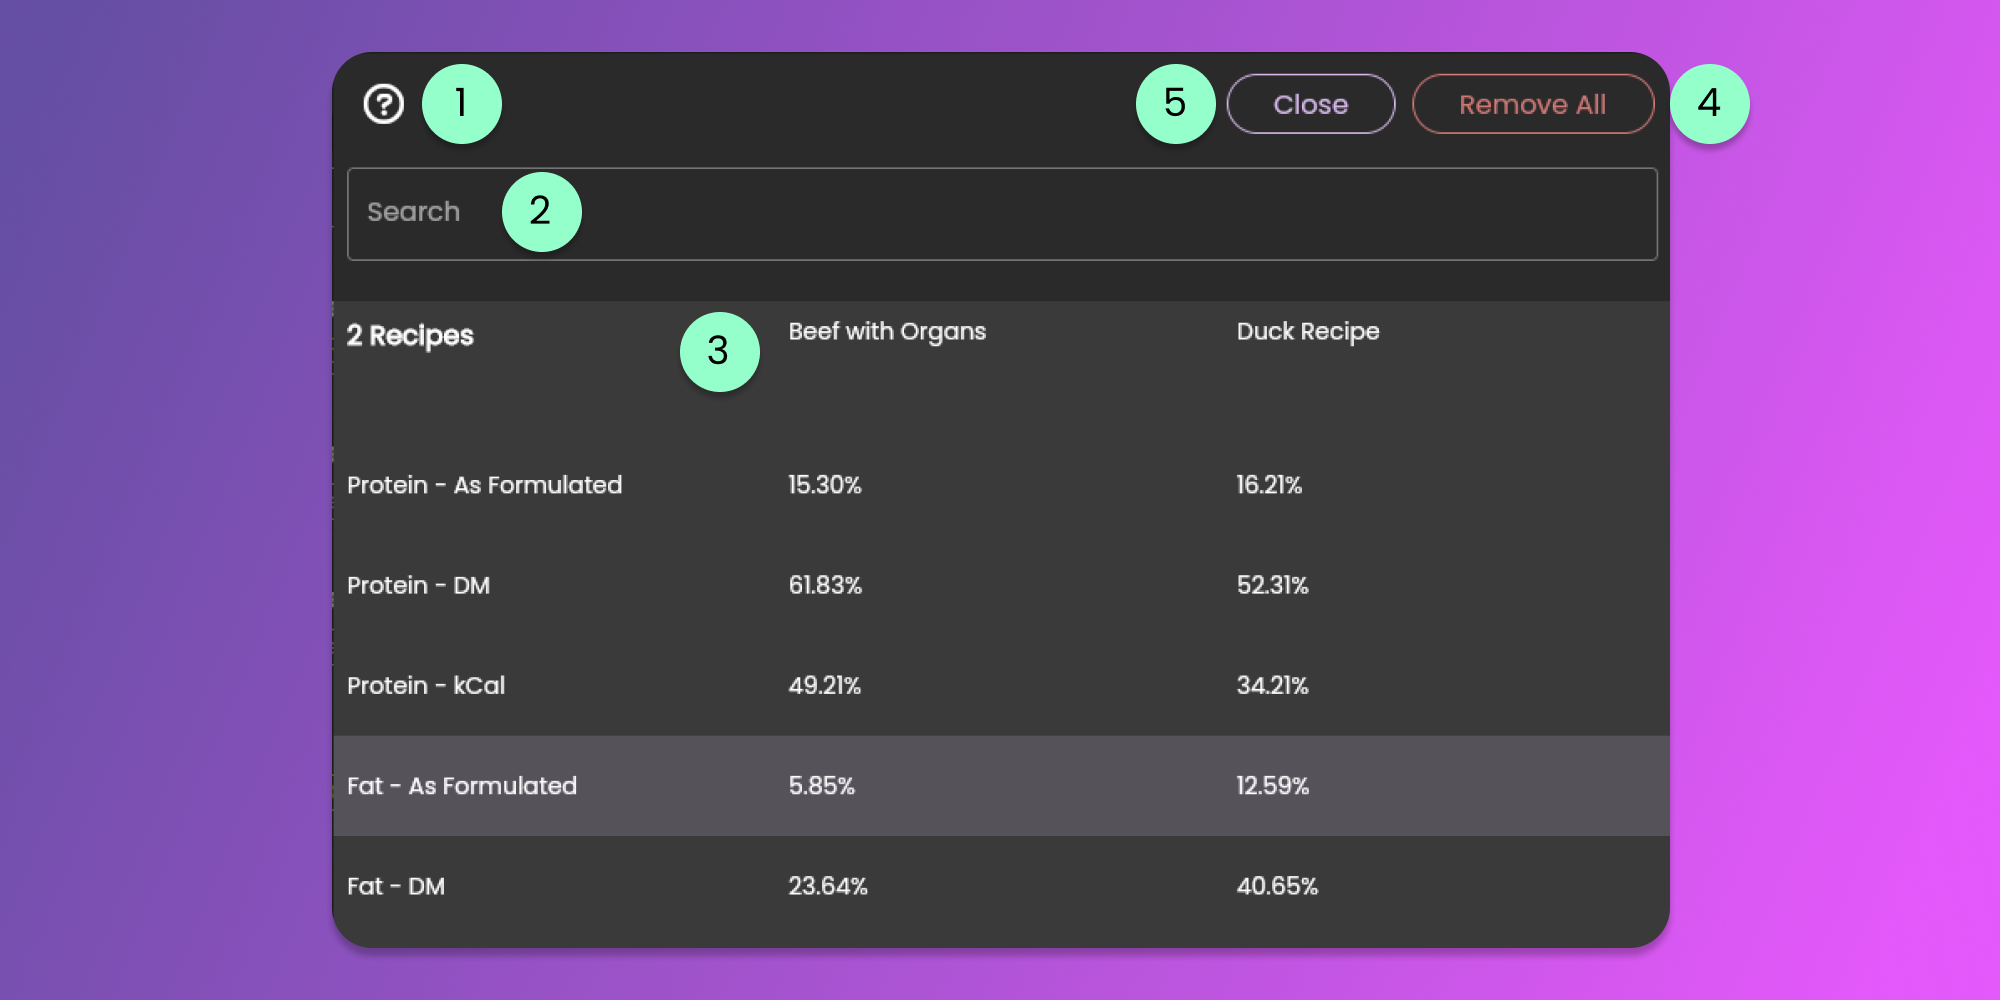Image resolution: width=2000 pixels, height=1000 pixels.
Task: Click the 2 Recipes heading
Action: [x=410, y=336]
